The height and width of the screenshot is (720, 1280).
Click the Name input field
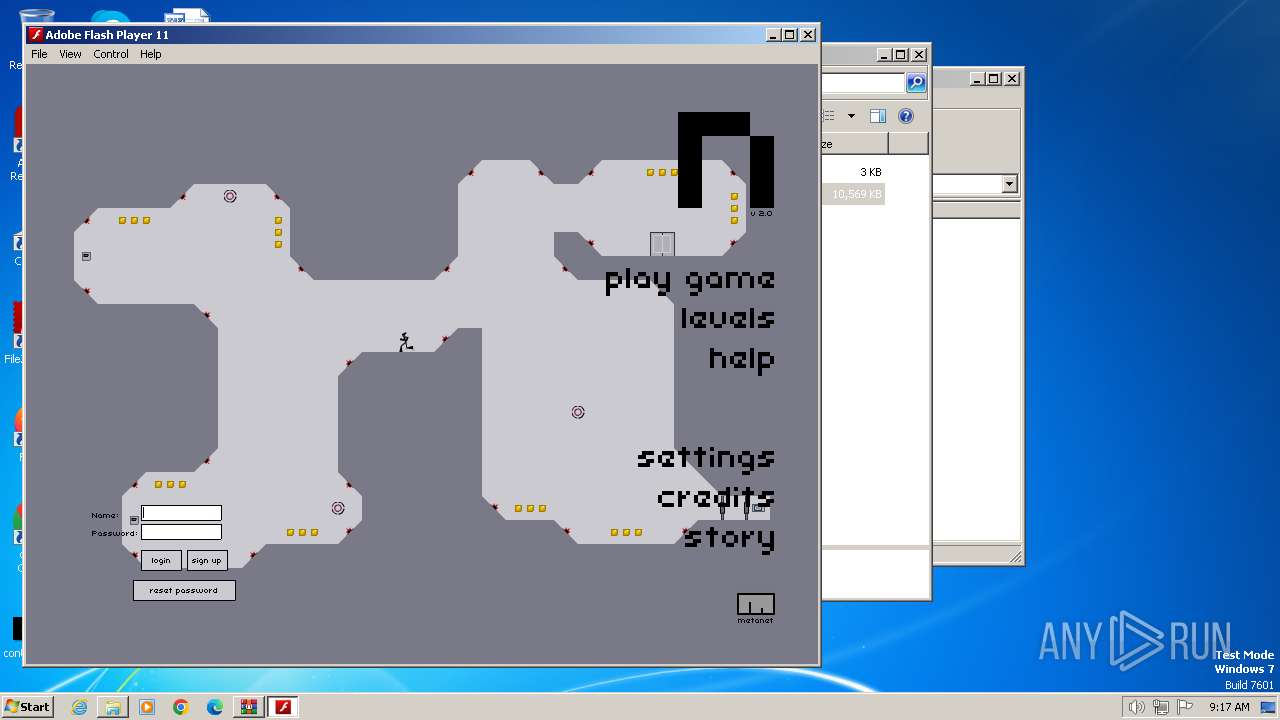(181, 513)
